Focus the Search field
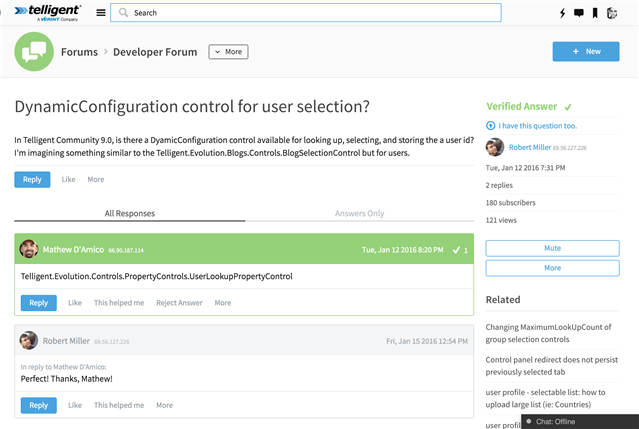This screenshot has height=429, width=639. [x=306, y=13]
